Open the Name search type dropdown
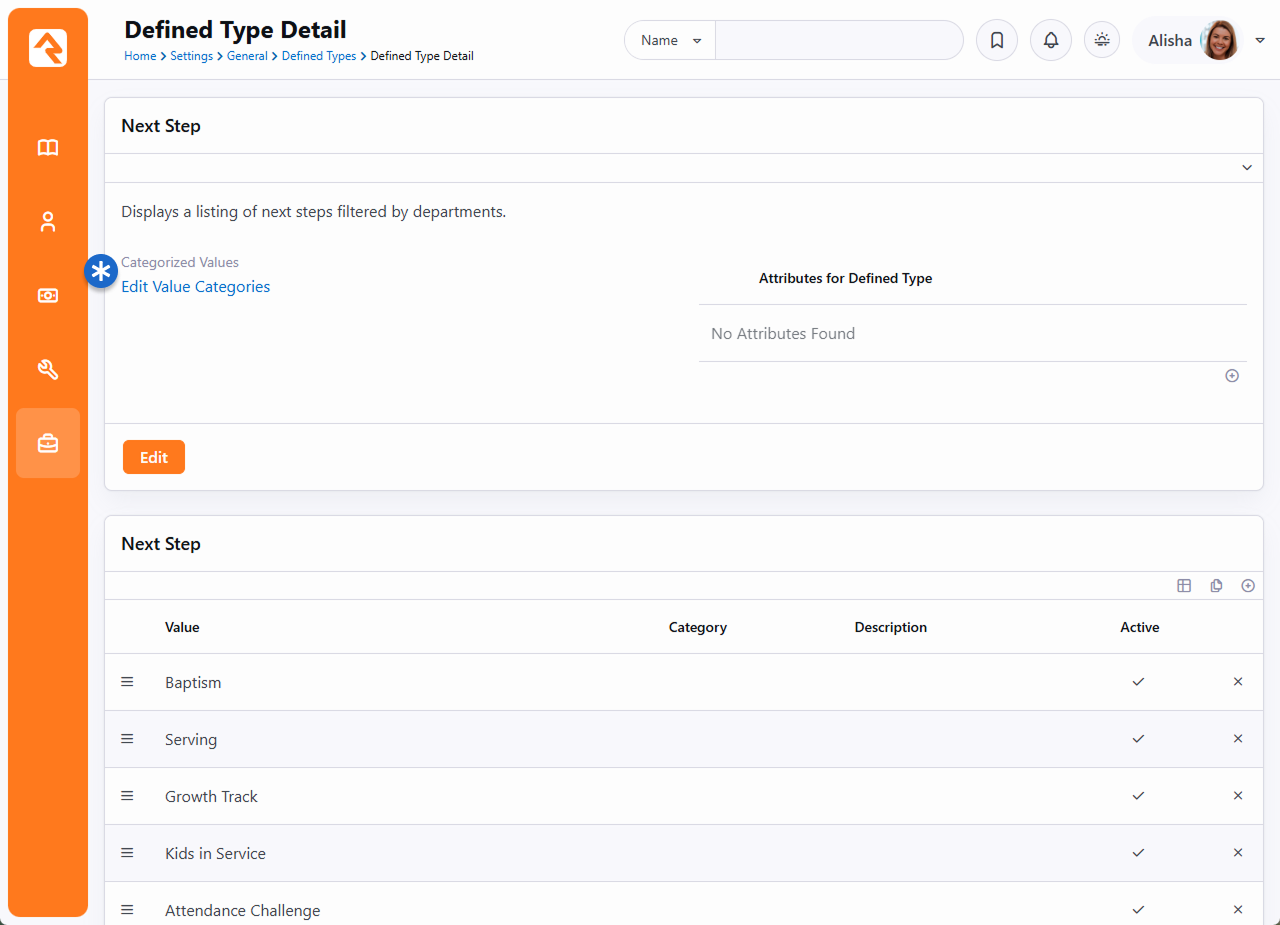 point(670,41)
